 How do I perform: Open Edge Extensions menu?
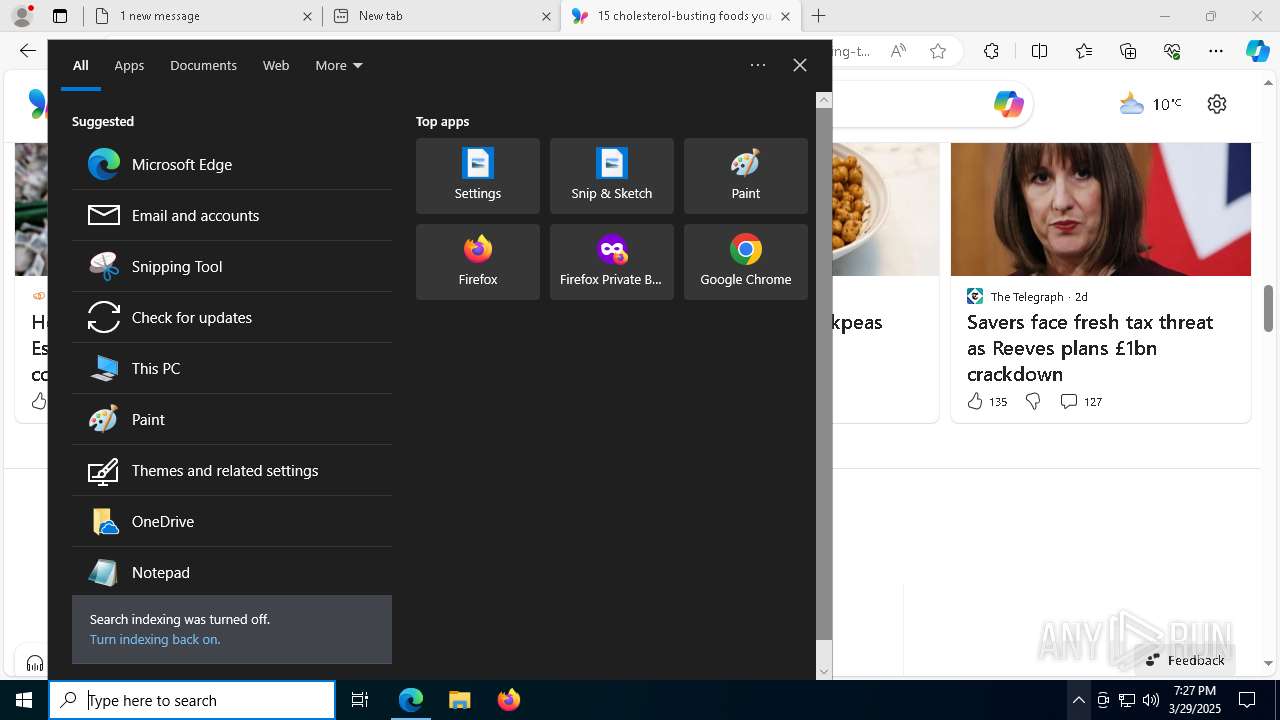click(991, 51)
